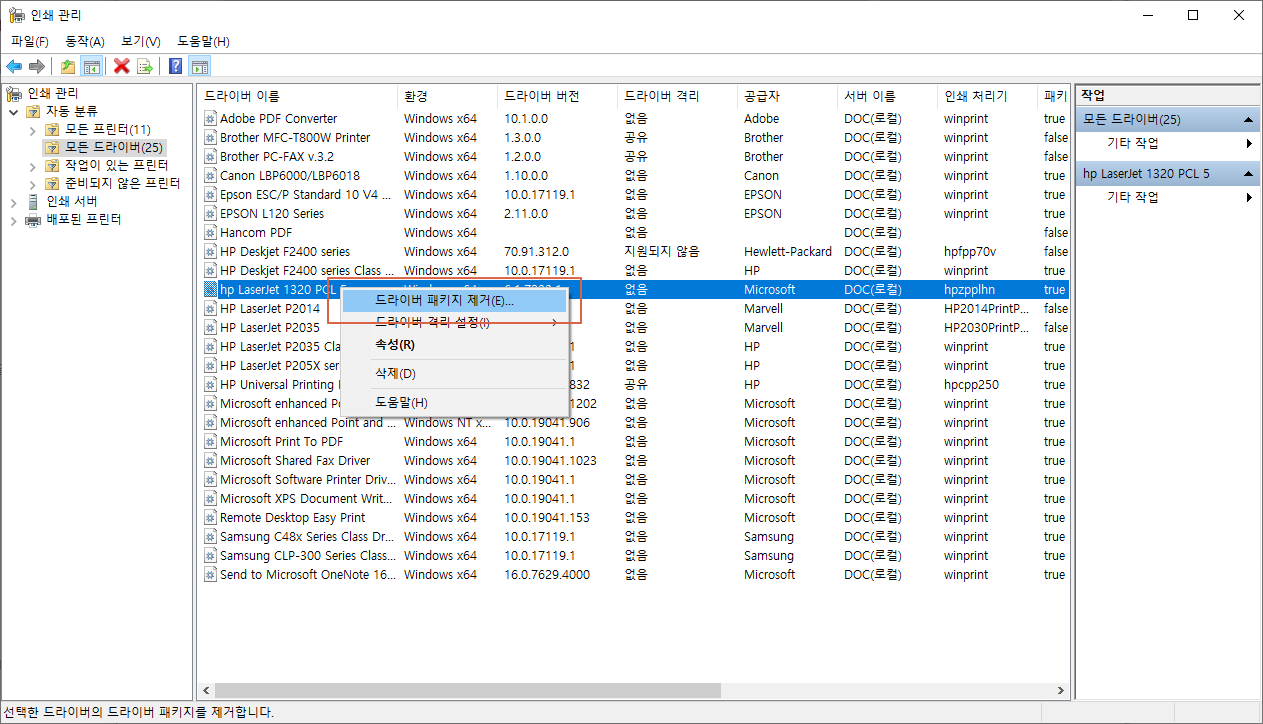Collapse the hp LaserJet 1320 PCL 5 action section

click(x=1249, y=174)
